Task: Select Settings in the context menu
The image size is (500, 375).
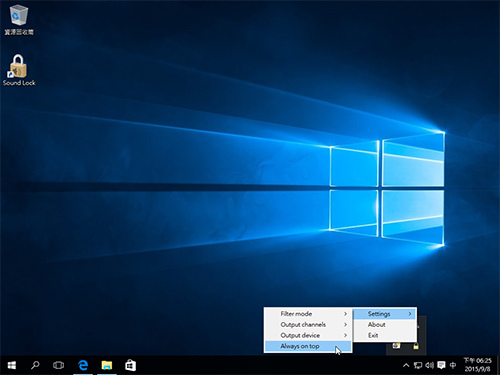Action: pyautogui.click(x=385, y=314)
